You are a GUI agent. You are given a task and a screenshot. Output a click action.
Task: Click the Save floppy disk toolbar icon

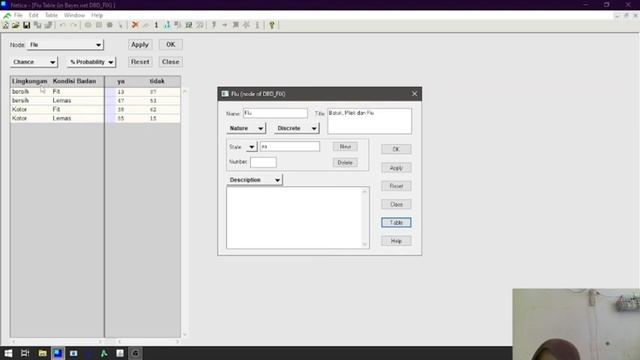click(27, 25)
